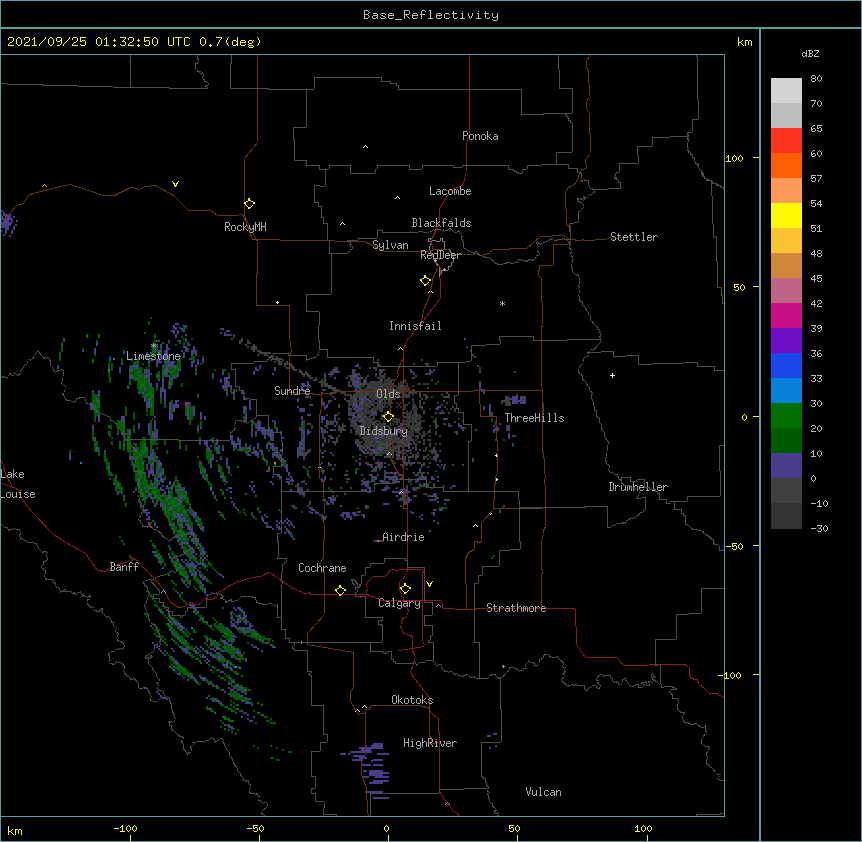This screenshot has height=842, width=862.
Task: Select the magenta 42 dBZ color swatch
Action: tap(786, 316)
